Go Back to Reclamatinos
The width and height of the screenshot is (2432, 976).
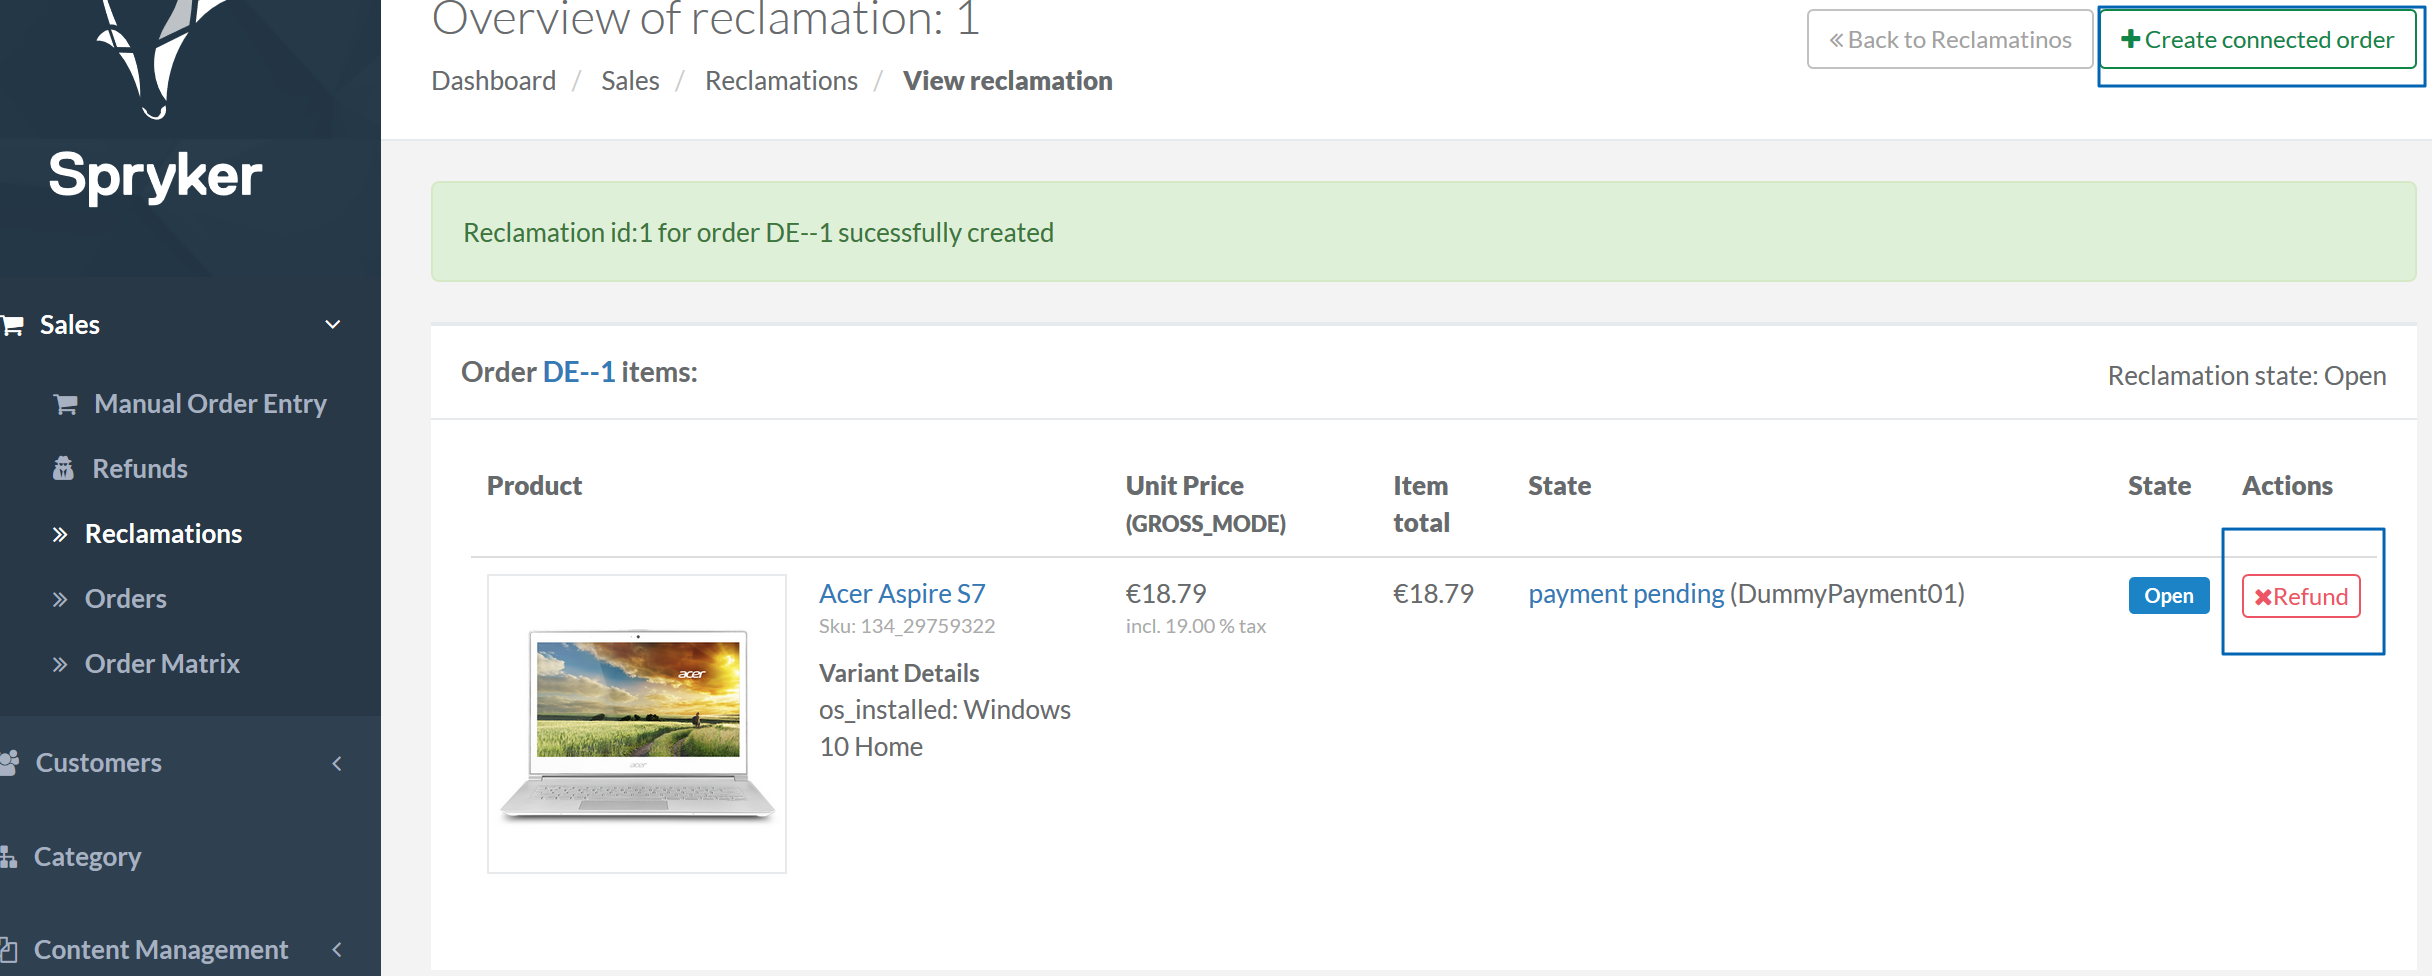click(x=1950, y=39)
